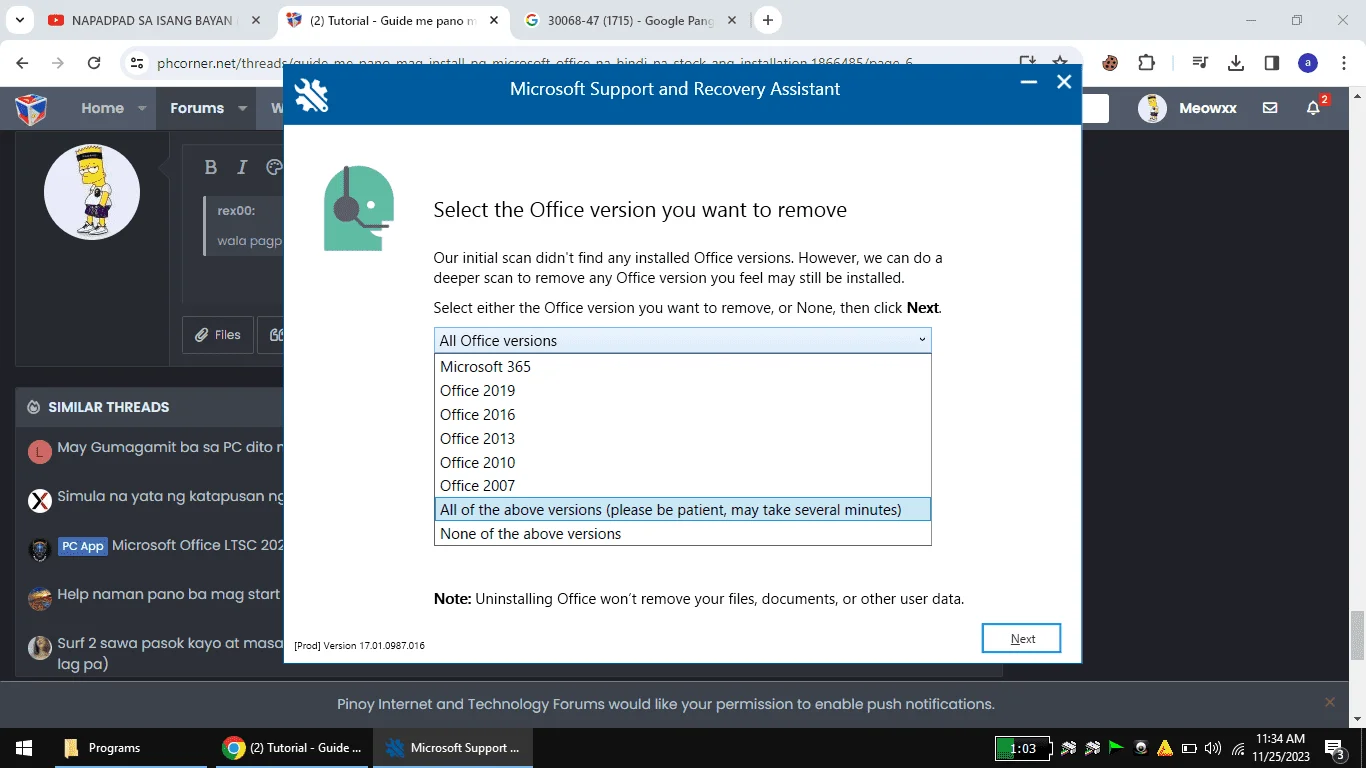Open 'Simula na yata ng katapusan' thread
1366x768 pixels.
pyautogui.click(x=170, y=496)
